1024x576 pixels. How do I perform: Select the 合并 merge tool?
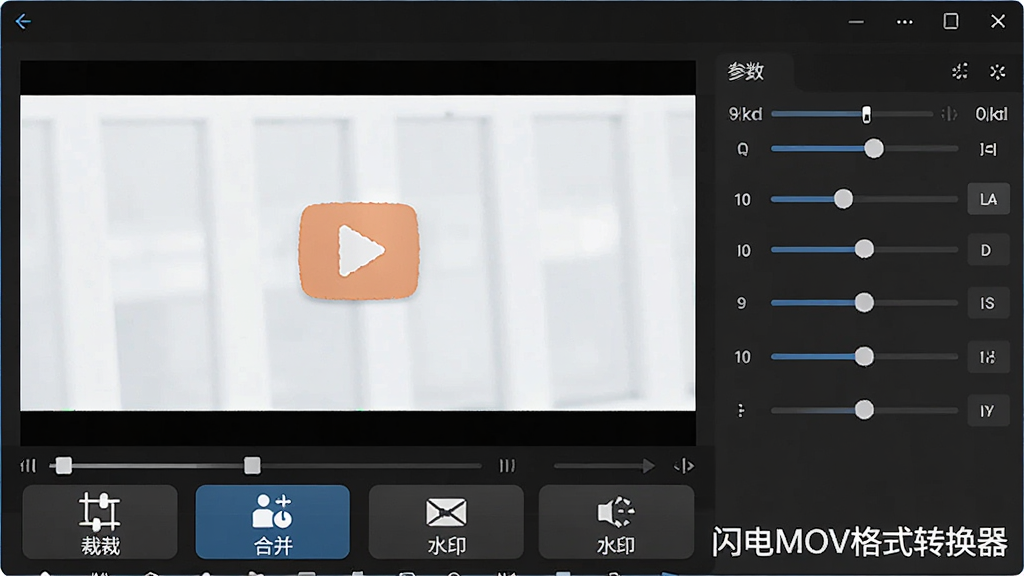272,522
